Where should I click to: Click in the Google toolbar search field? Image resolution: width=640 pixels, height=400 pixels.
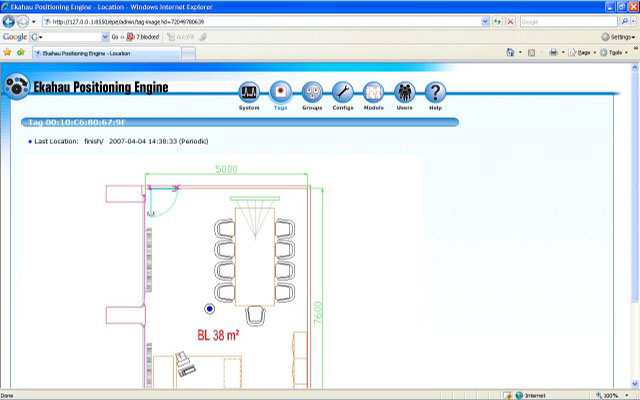(65, 37)
